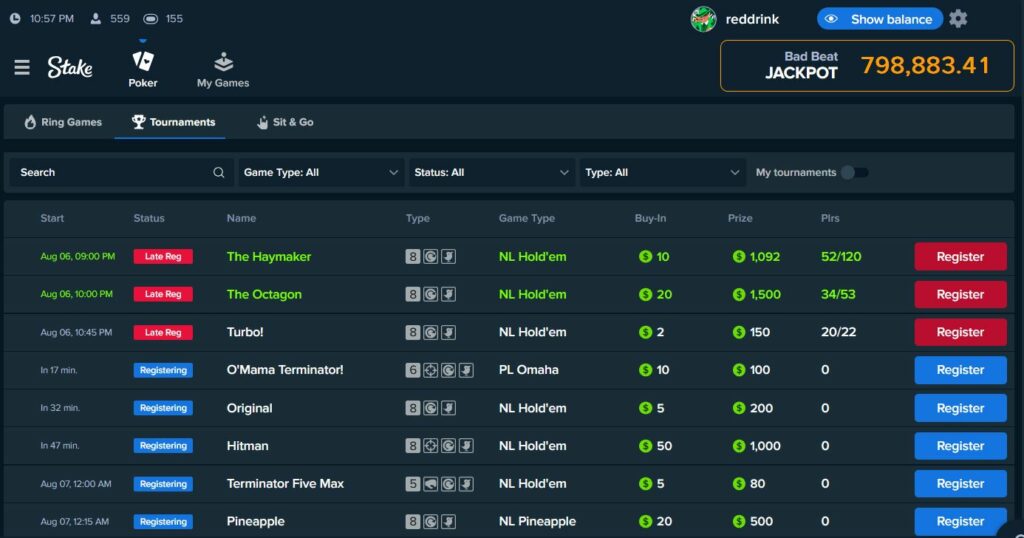Register for The Haymaker tournament
This screenshot has width=1024, height=538.
[x=960, y=257]
